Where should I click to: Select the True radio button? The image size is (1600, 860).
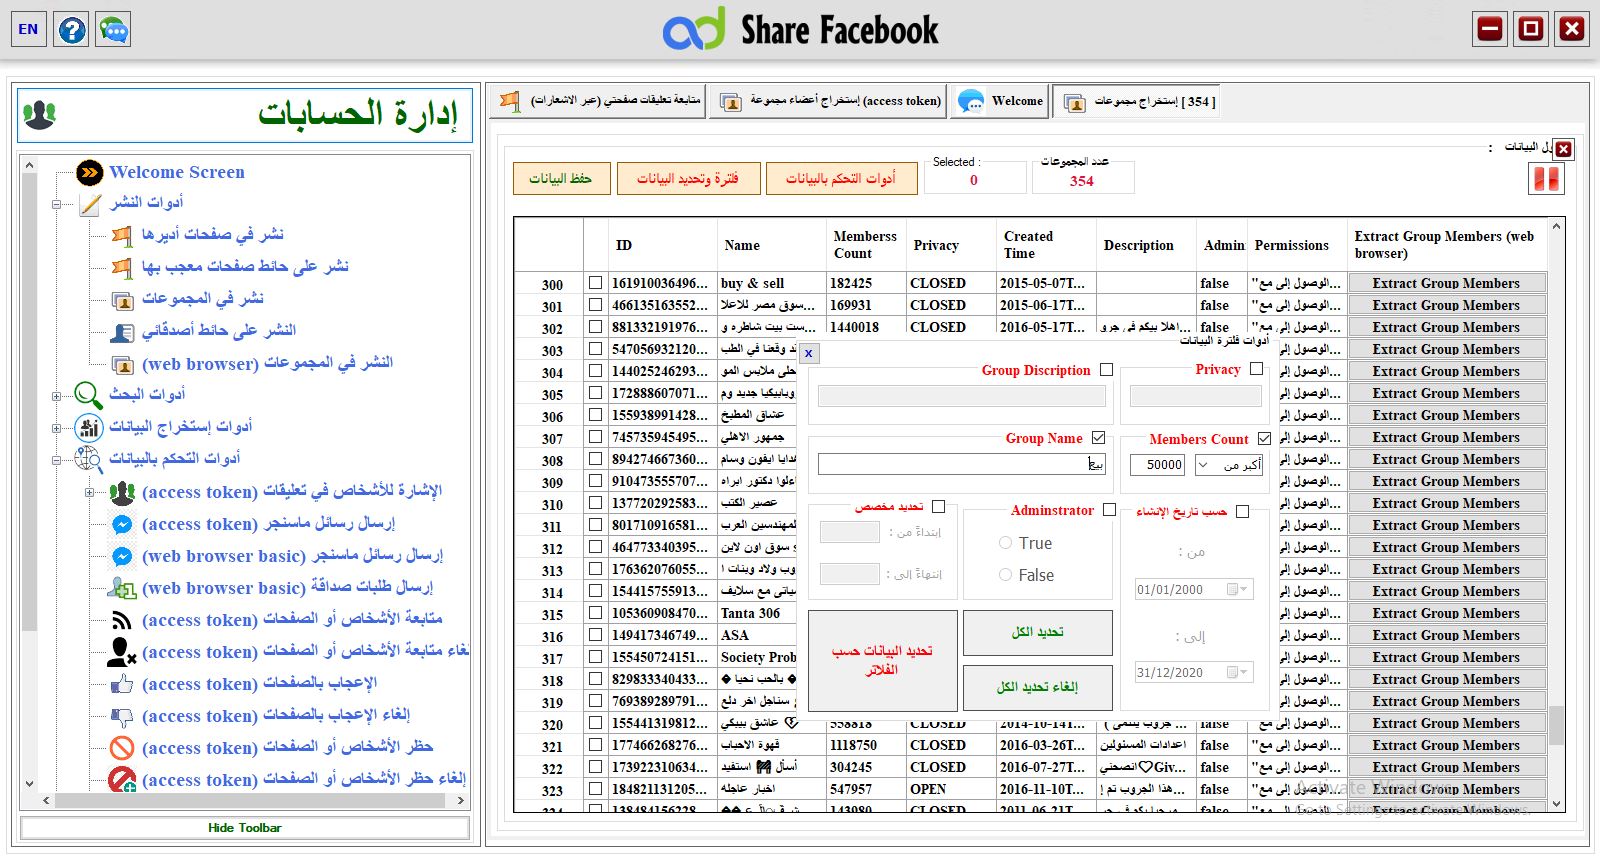[1006, 543]
